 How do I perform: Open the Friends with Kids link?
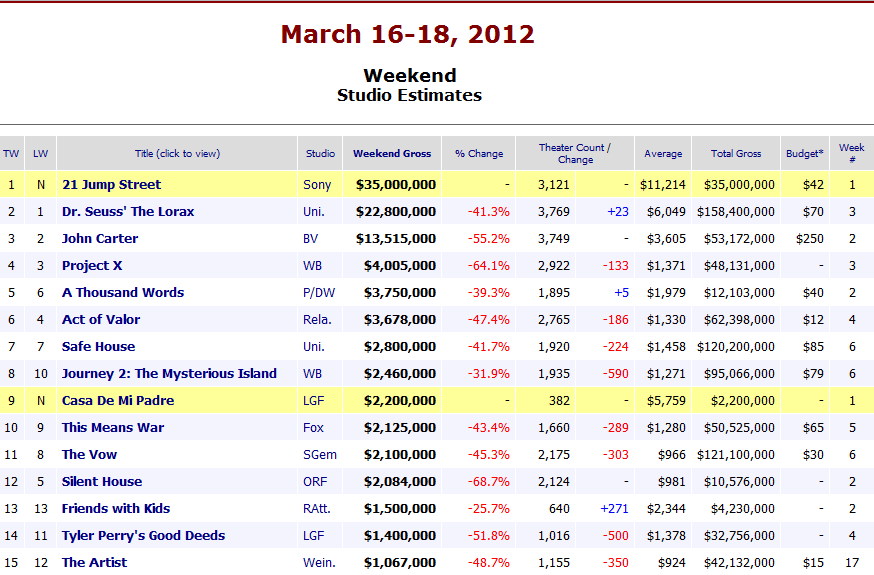[x=116, y=509]
